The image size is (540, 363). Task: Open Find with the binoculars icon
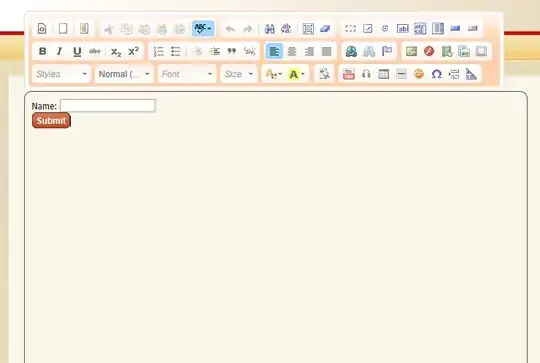(x=269, y=29)
